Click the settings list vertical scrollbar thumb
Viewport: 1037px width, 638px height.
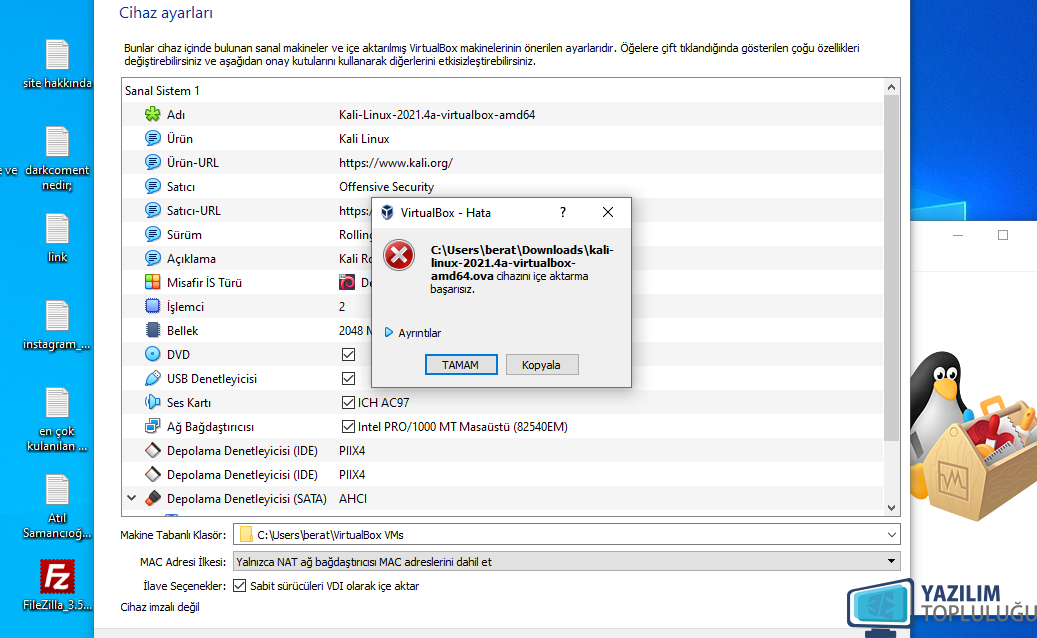[892, 268]
